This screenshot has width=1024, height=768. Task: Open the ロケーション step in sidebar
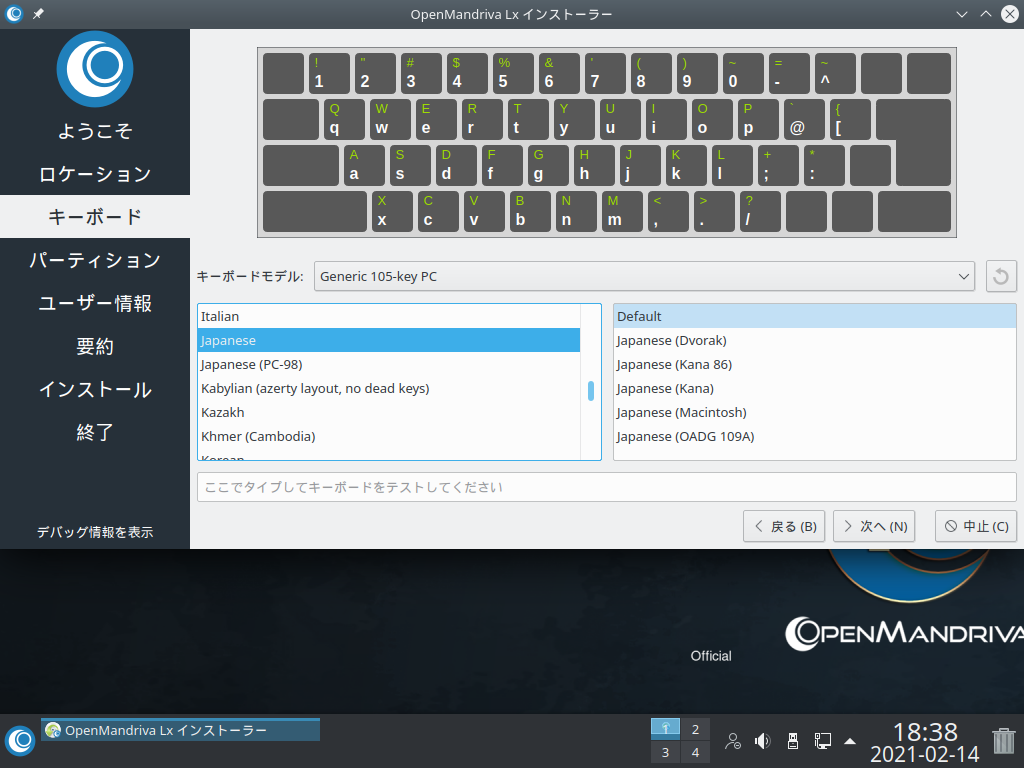95,174
